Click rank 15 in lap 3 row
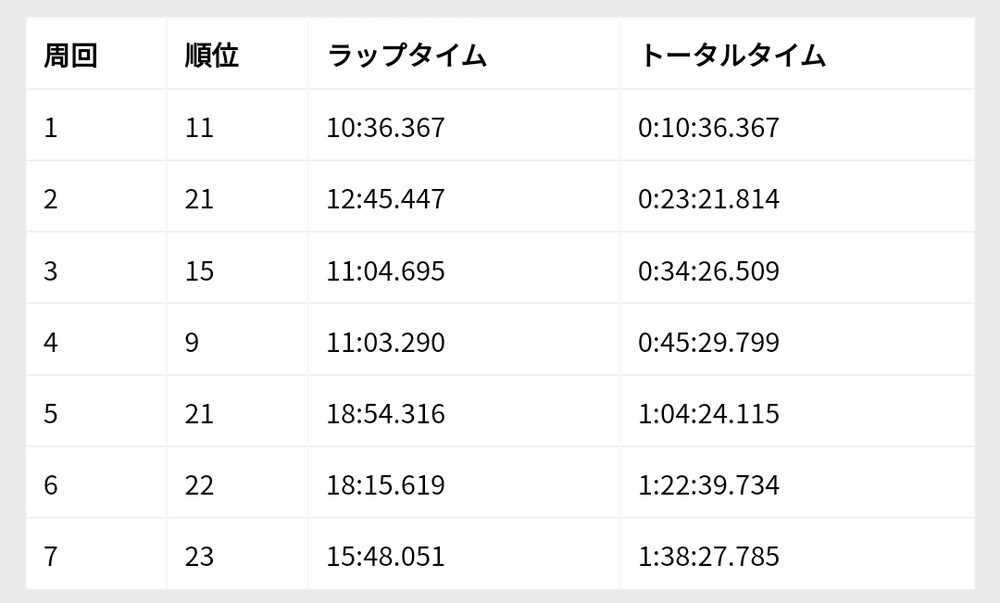This screenshot has height=603, width=1000. 199,271
